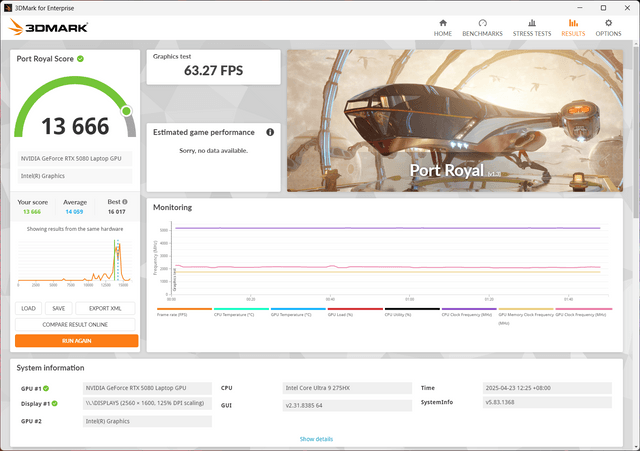Click the Your score value 13 666
Image resolution: width=640 pixels, height=451 pixels.
click(x=32, y=212)
